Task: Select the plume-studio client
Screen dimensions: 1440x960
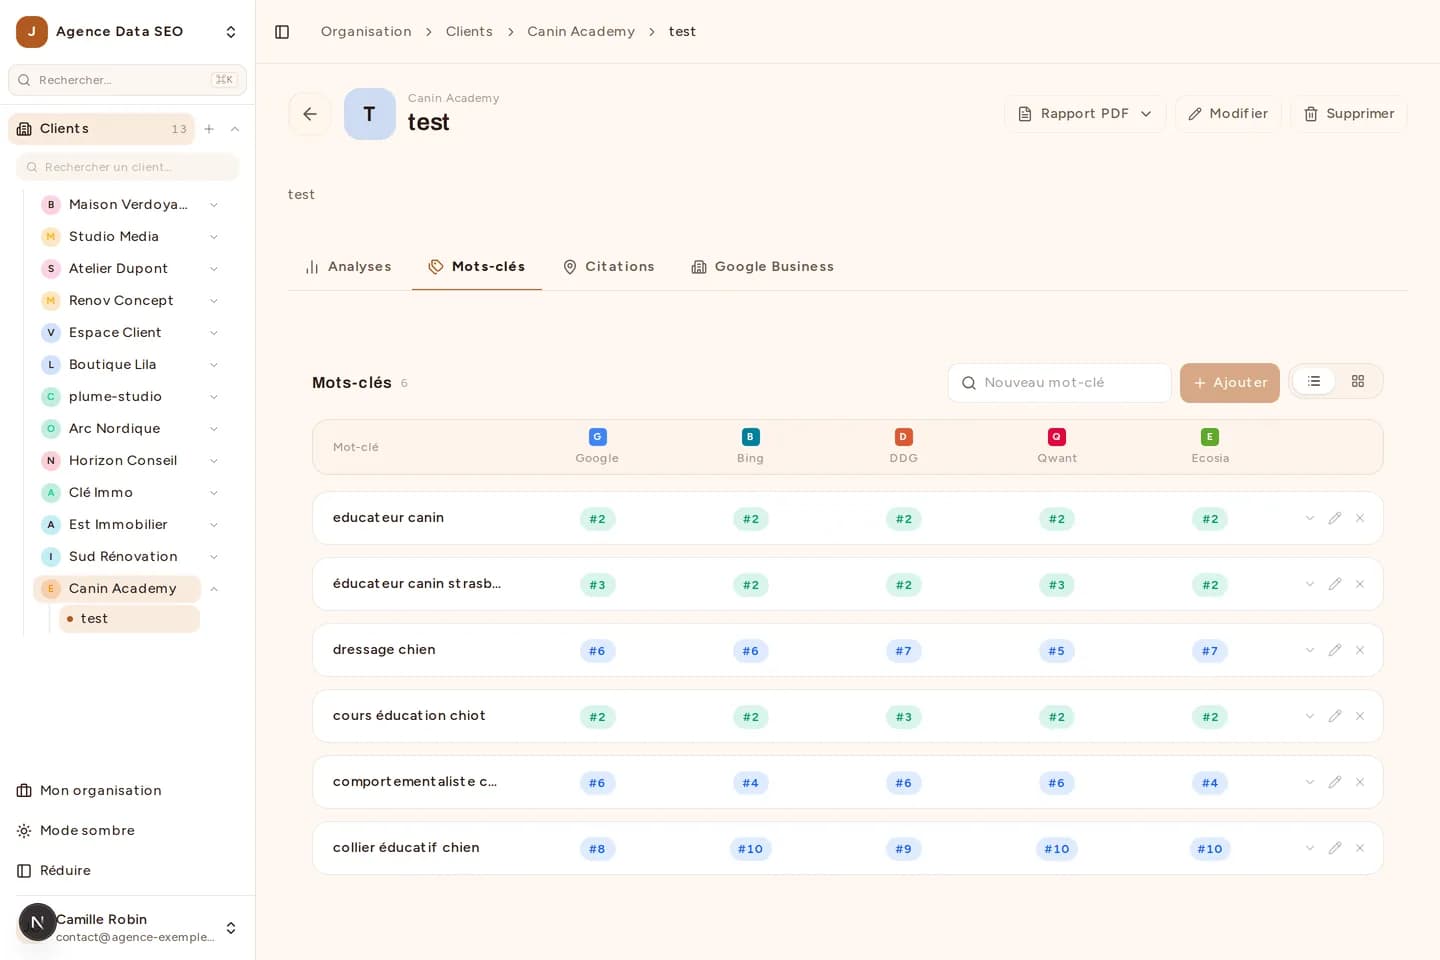Action: pos(115,397)
